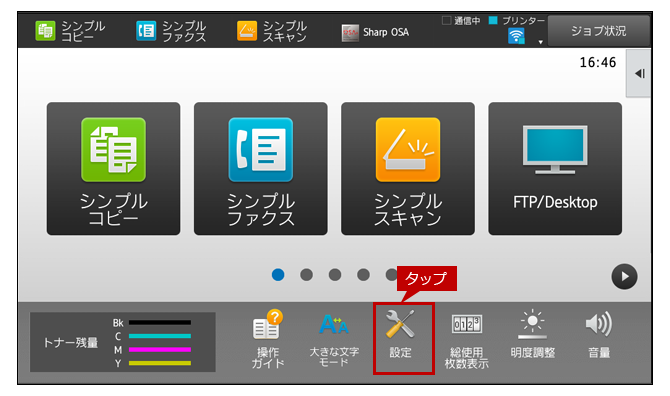
Task: Tap the プリンター status indicator
Action: pos(517,21)
